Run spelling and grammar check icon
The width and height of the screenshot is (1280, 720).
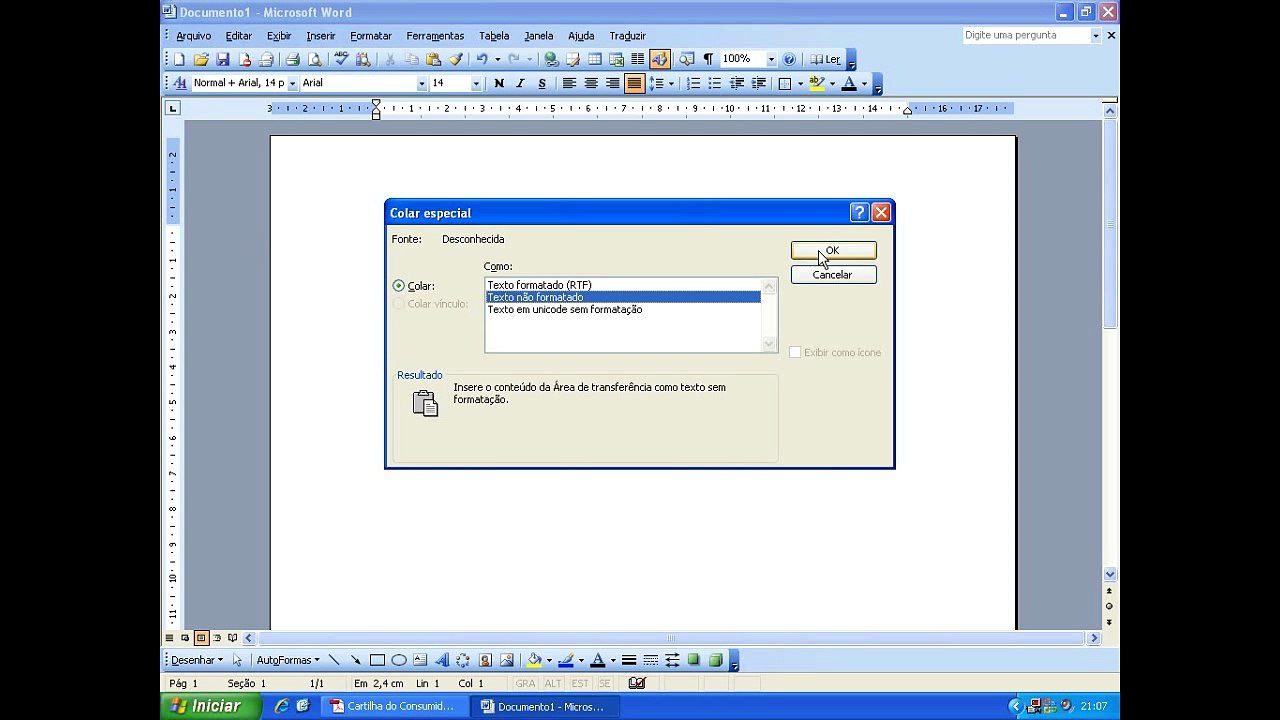(x=341, y=60)
